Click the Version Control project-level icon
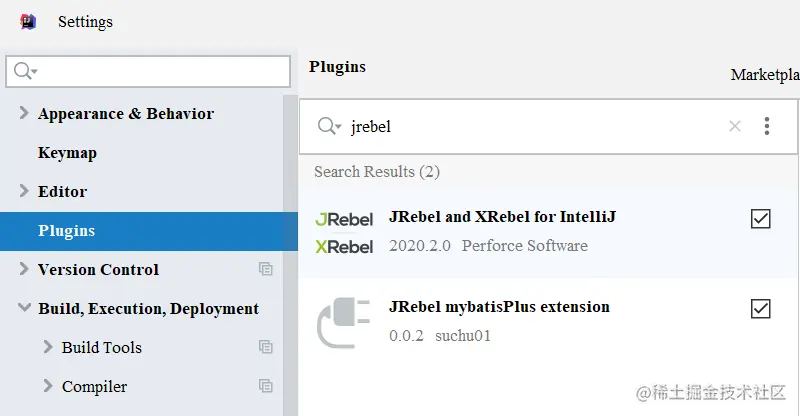This screenshot has width=800, height=416. [x=265, y=269]
